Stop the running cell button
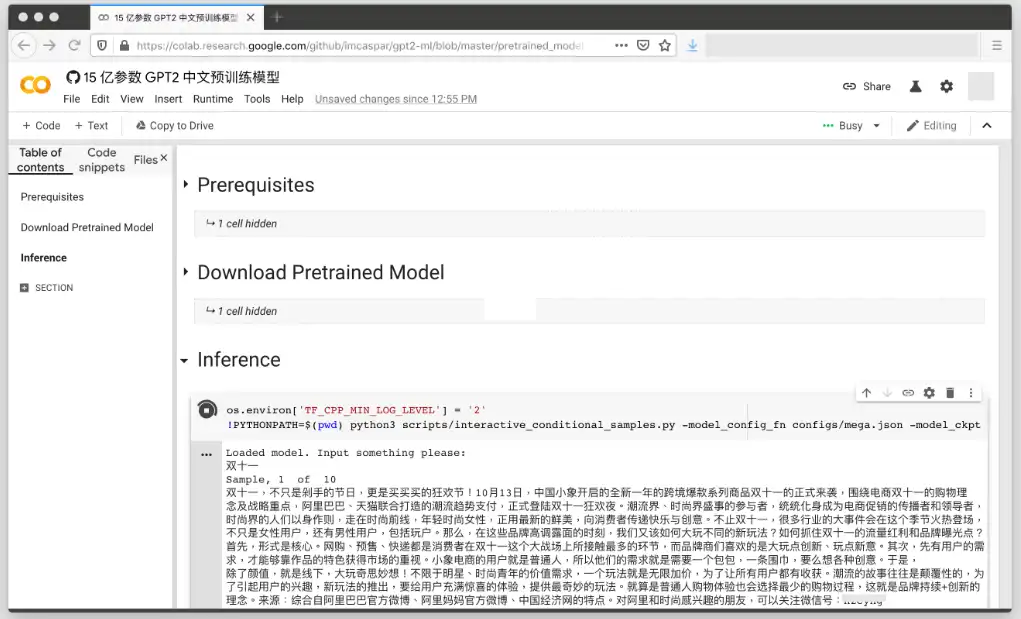 pyautogui.click(x=207, y=409)
